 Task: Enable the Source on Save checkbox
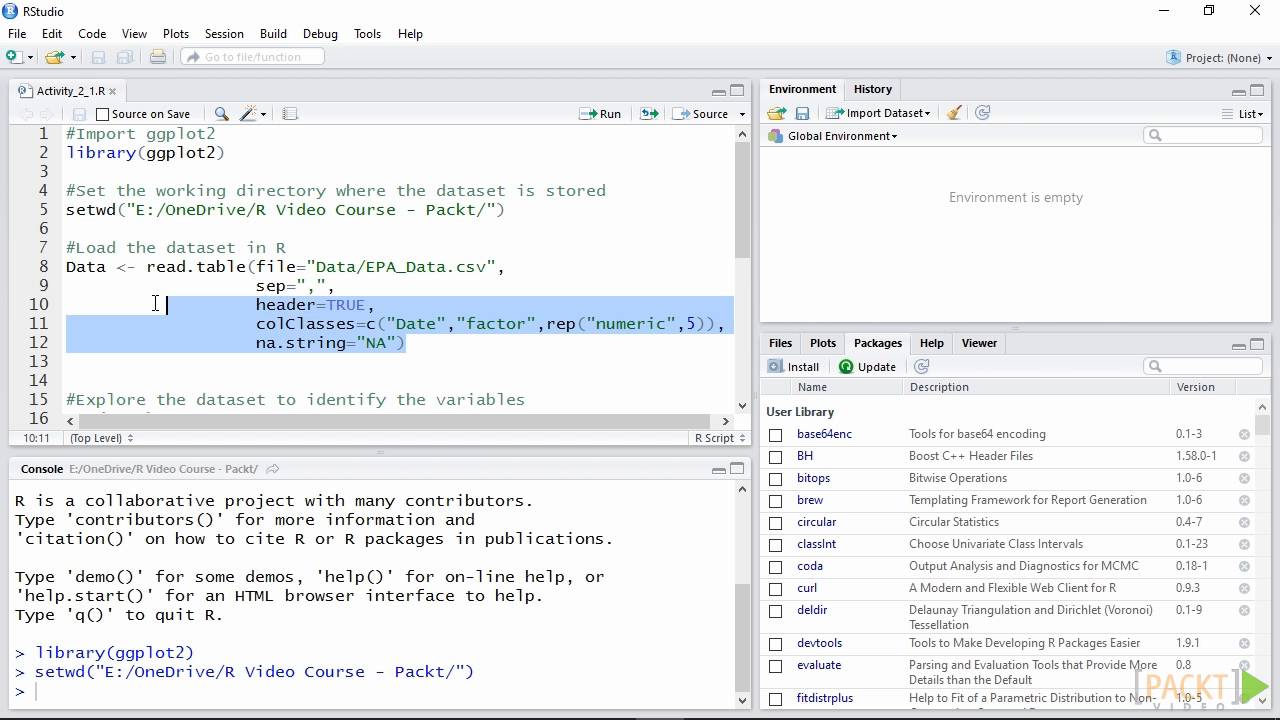pos(102,114)
